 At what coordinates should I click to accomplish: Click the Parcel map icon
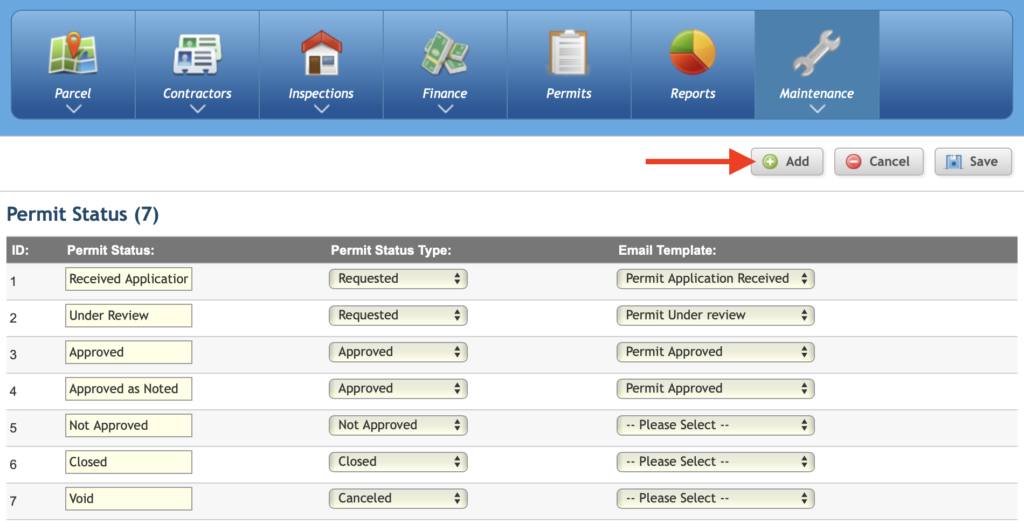pos(73,53)
